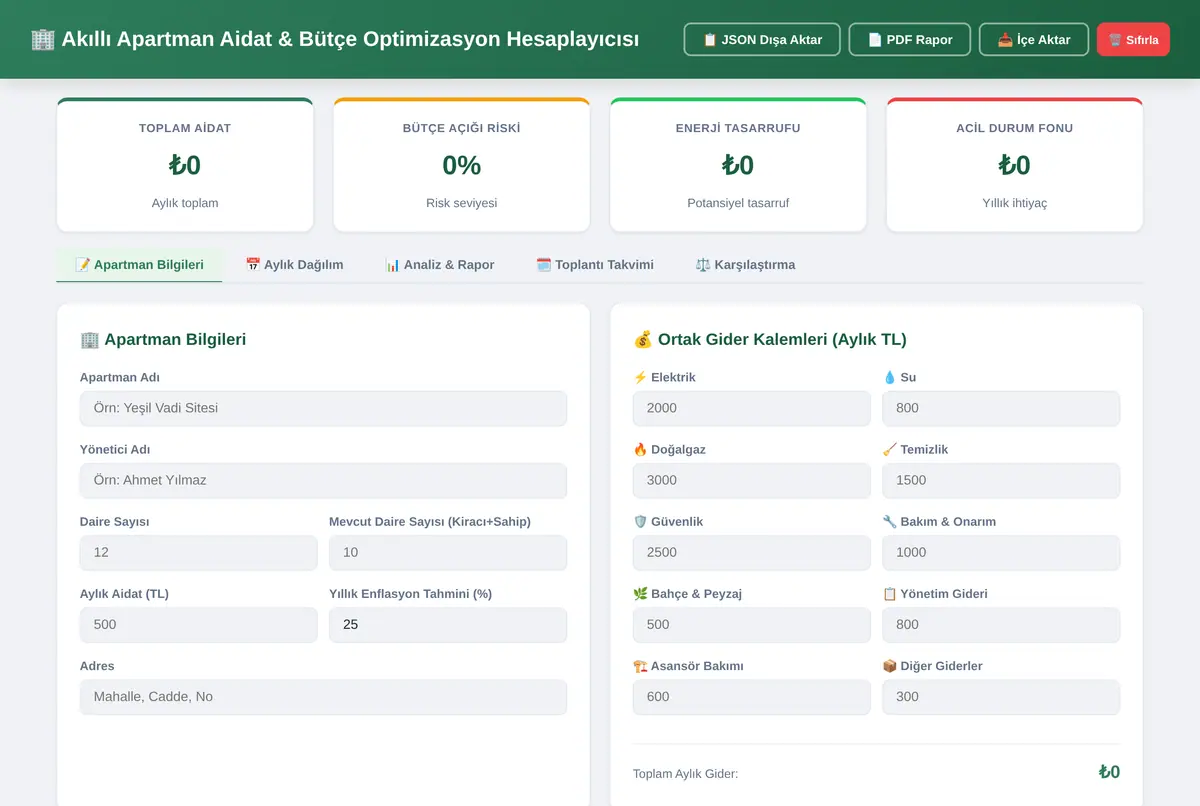1200x806 pixels.
Task: Click the Toplam Aidat summary card
Action: pyautogui.click(x=185, y=165)
